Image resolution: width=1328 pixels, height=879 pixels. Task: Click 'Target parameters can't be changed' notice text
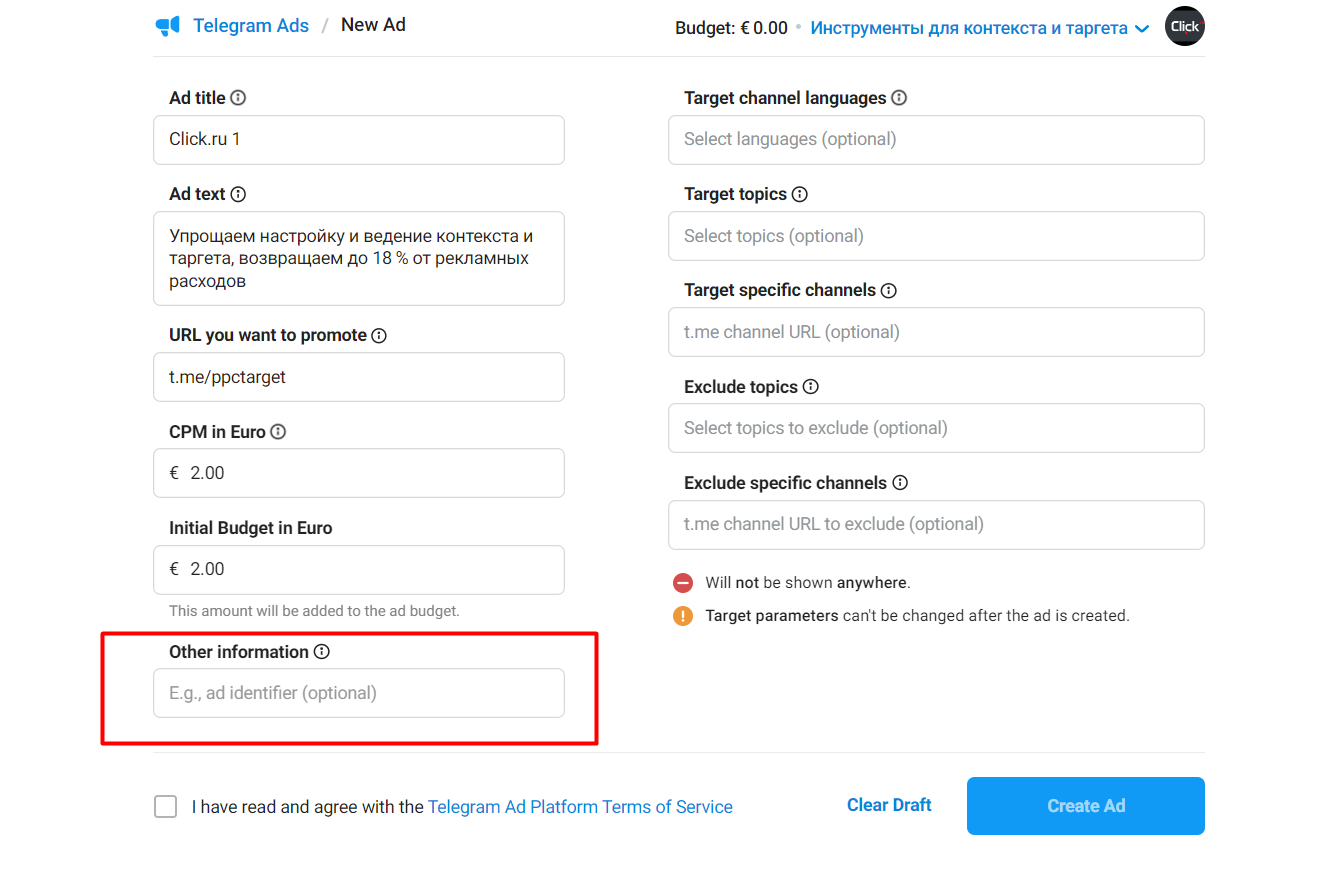917,616
